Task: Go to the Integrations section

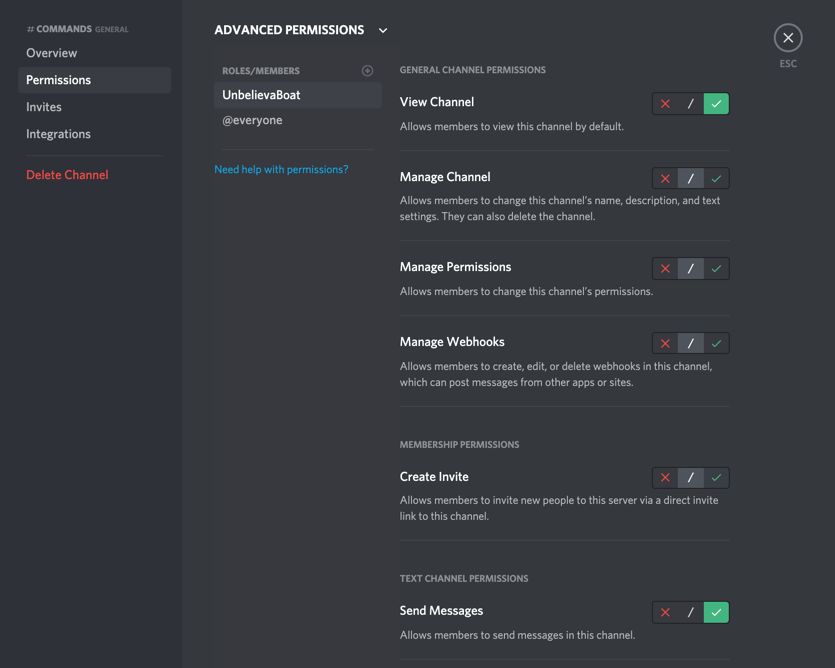Action: pos(58,134)
